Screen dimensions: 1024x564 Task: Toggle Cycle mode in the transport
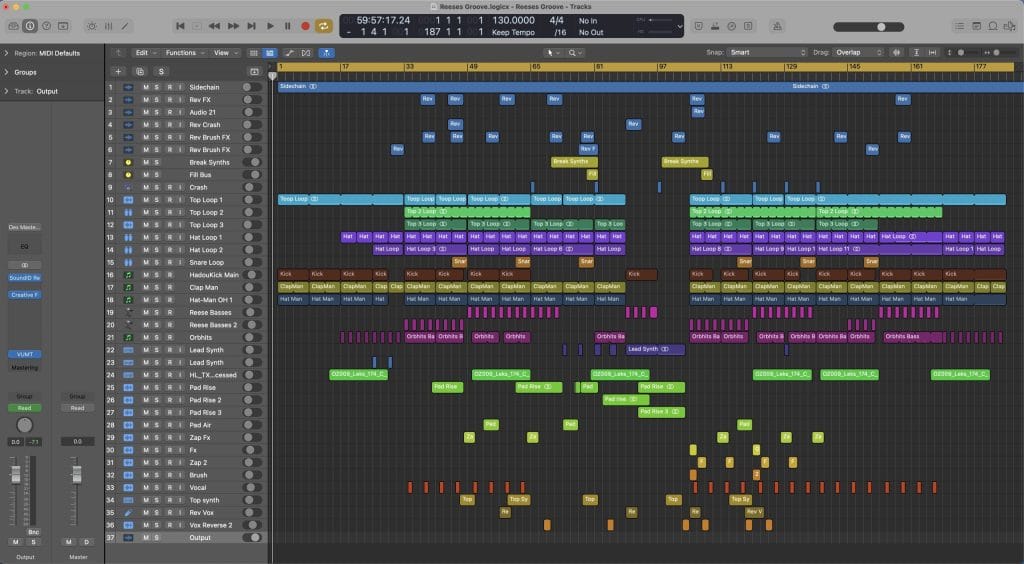pyautogui.click(x=324, y=26)
